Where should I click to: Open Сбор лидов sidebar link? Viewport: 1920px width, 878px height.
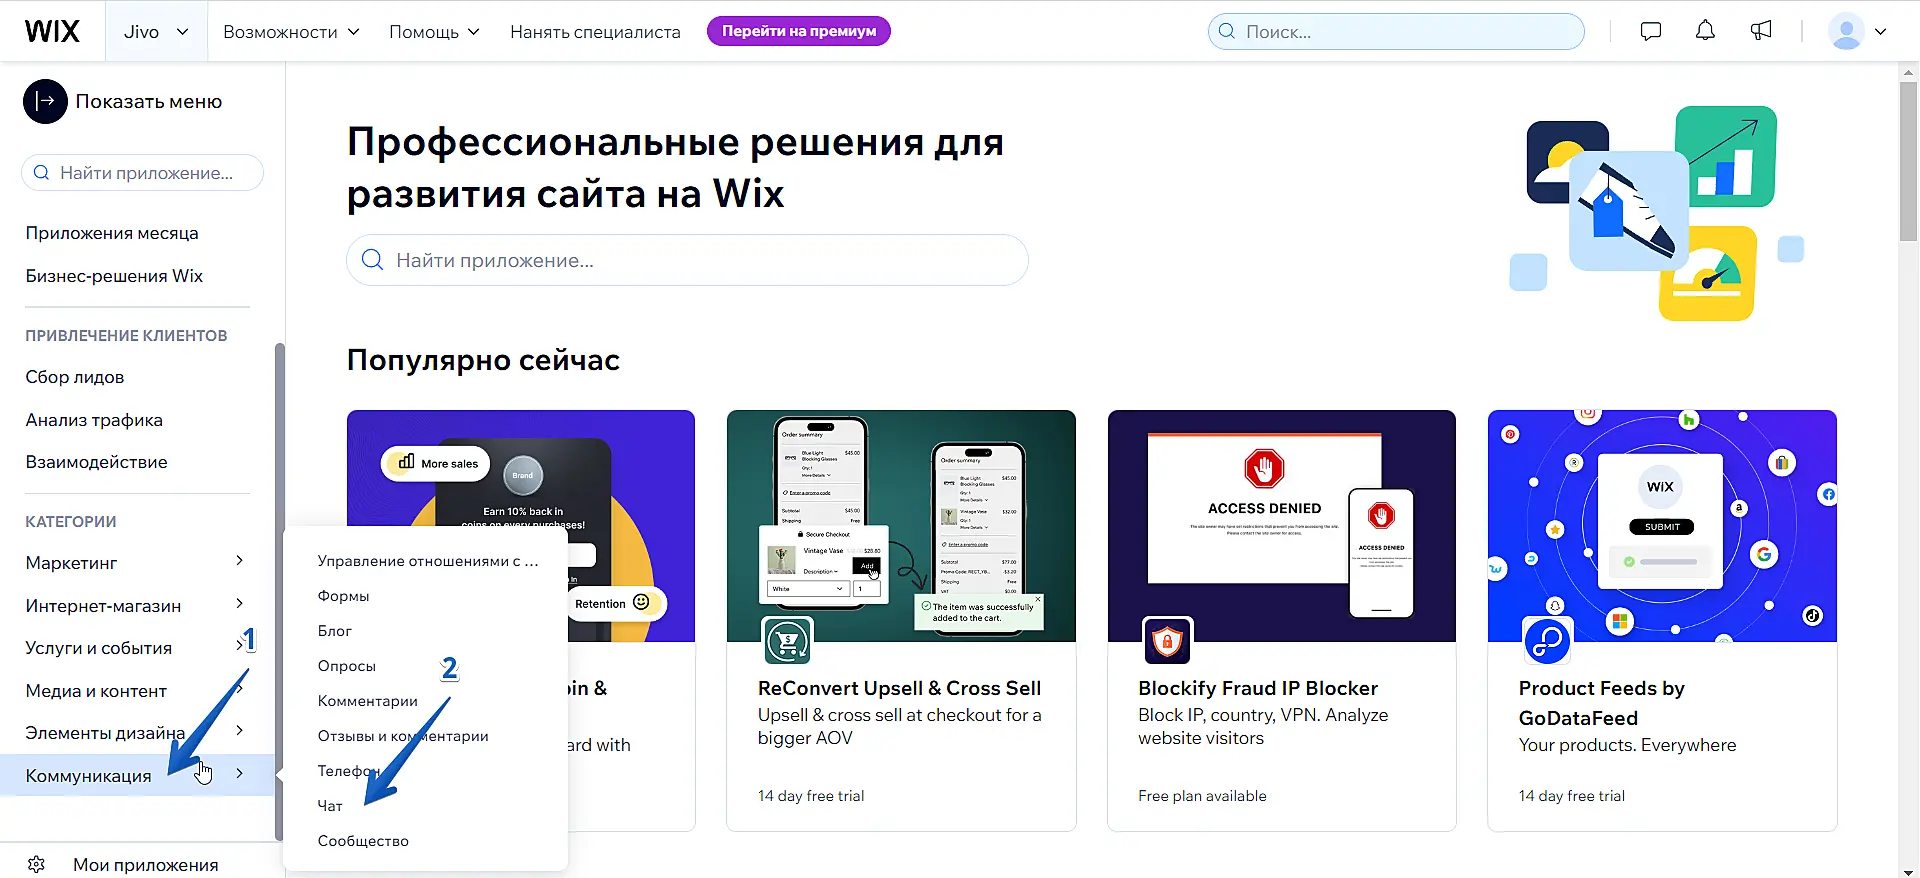tap(75, 377)
